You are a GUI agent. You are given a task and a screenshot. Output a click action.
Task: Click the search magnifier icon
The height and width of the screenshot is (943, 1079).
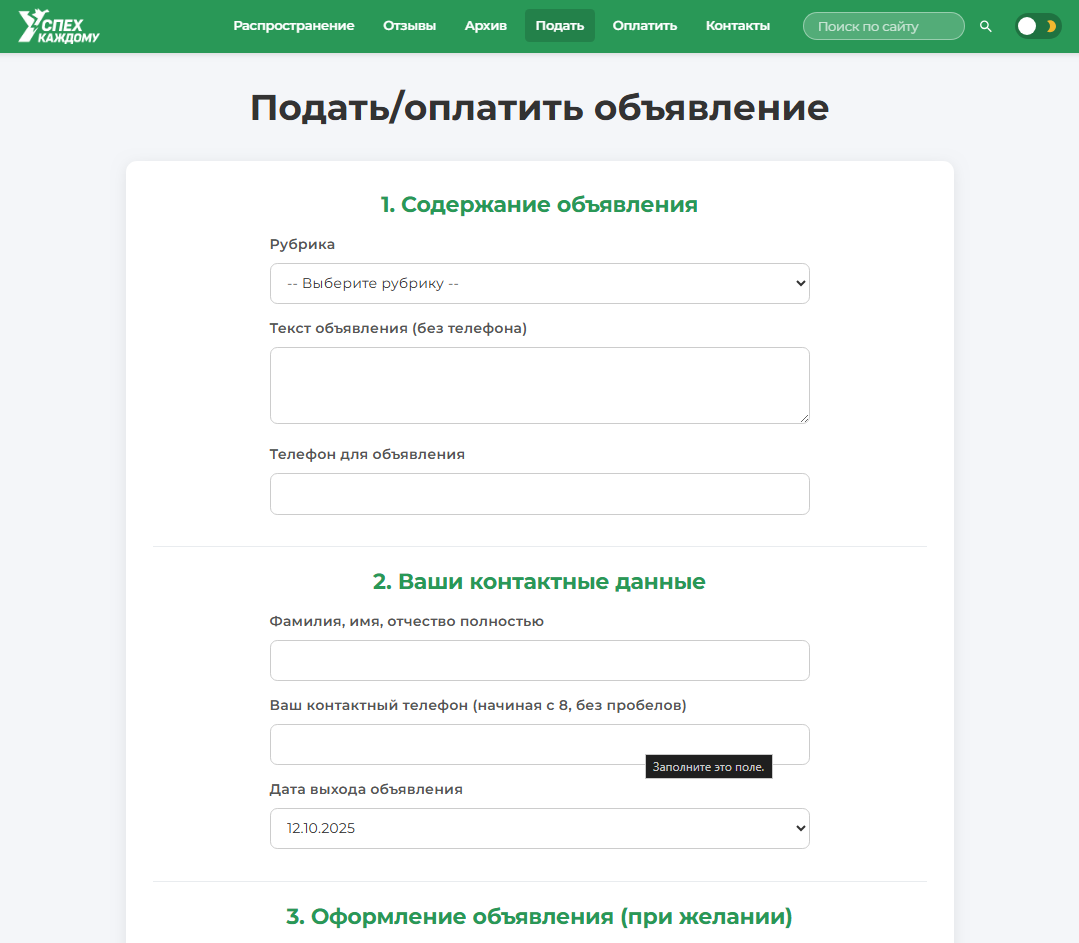986,26
